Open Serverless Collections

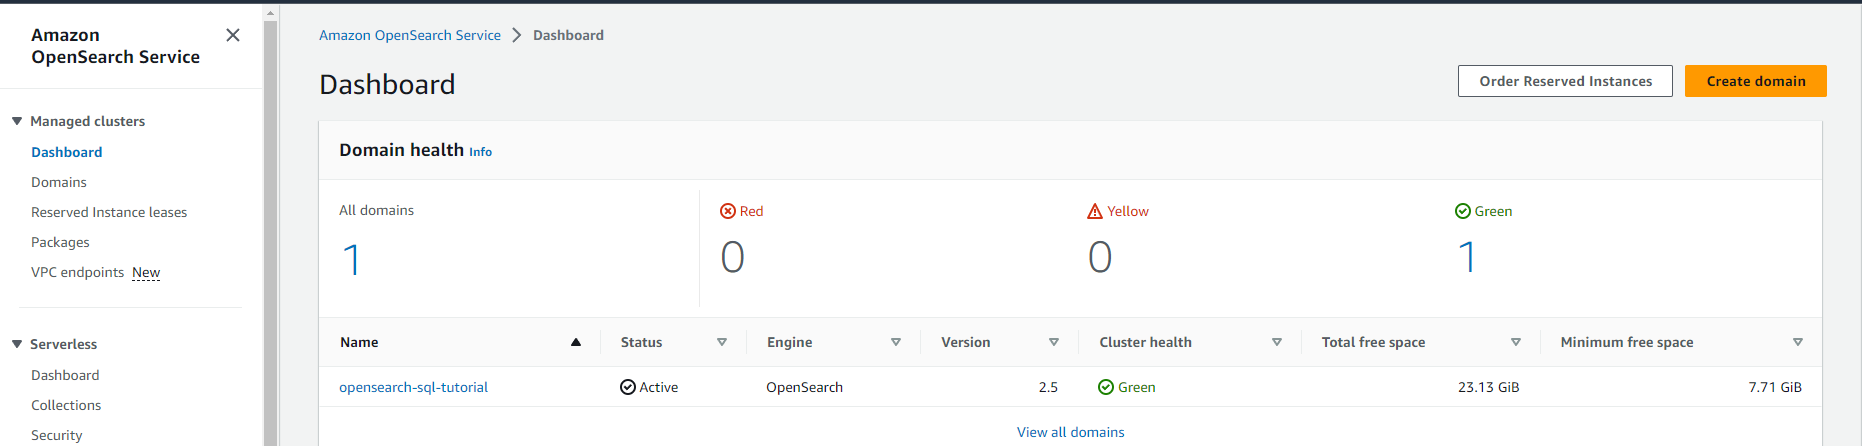pyautogui.click(x=66, y=405)
